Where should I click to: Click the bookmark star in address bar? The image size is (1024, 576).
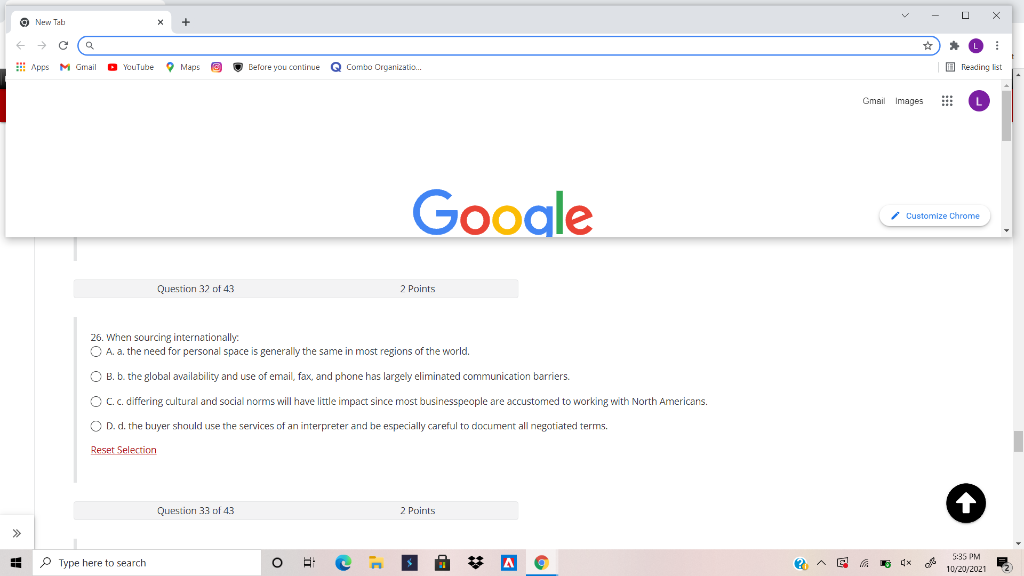click(x=927, y=45)
